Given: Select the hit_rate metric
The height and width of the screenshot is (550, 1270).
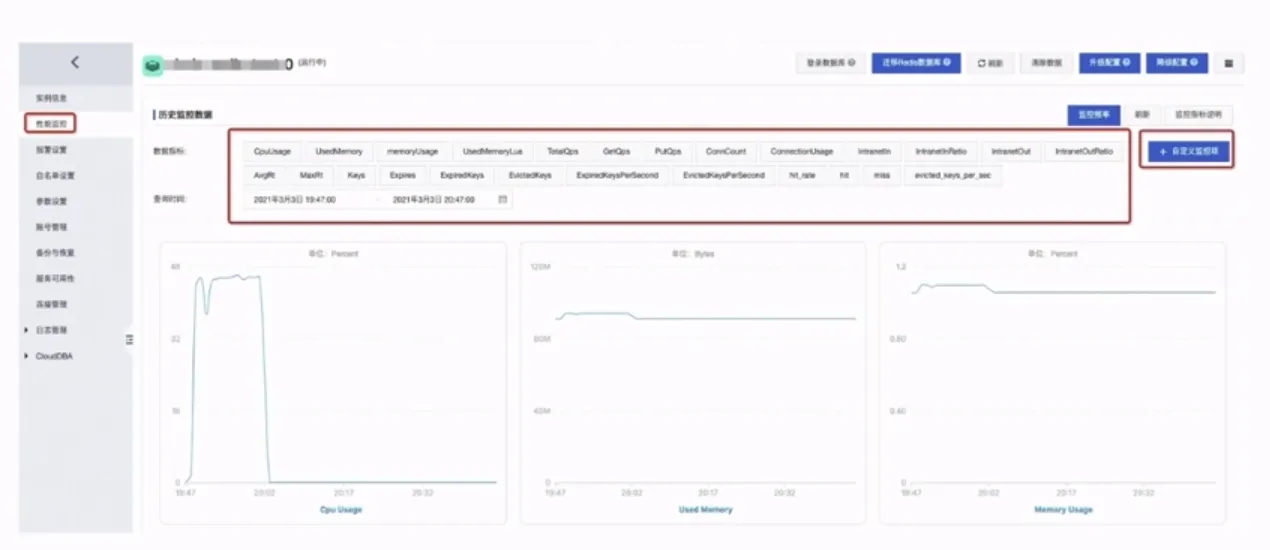Looking at the screenshot, I should tap(802, 175).
